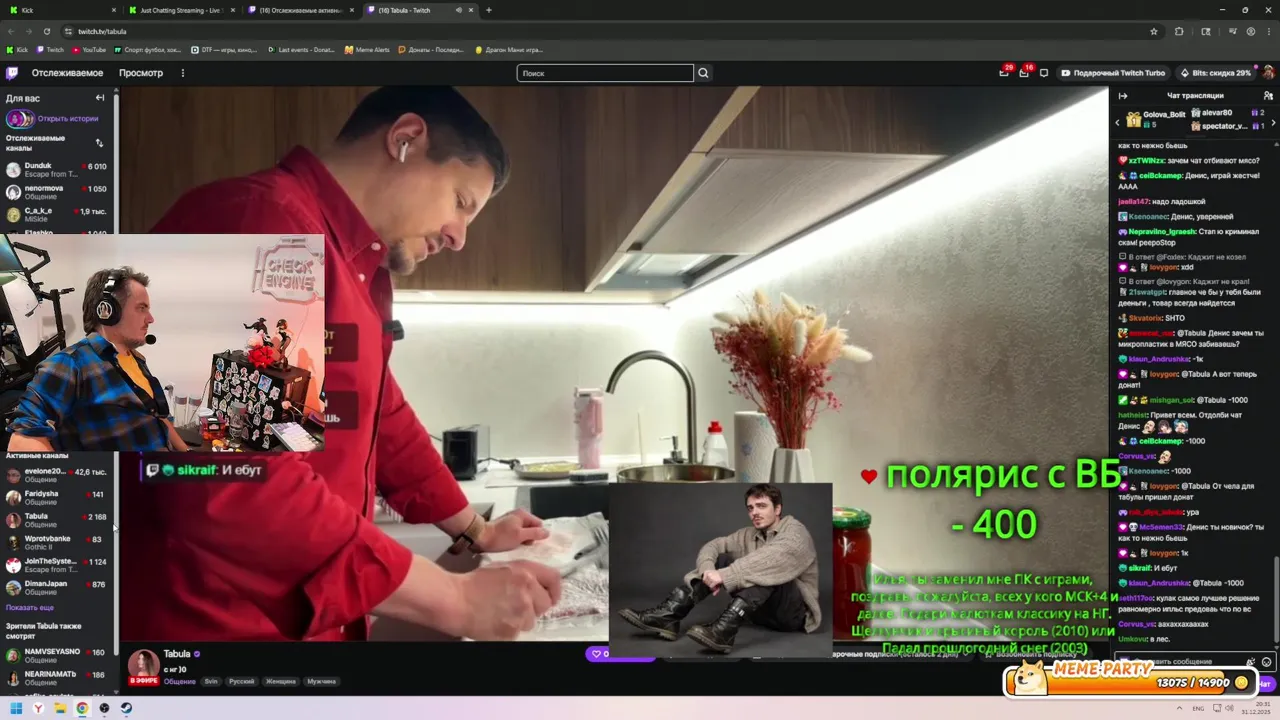Open NAMVSEYASNO channel in the sidebar
The width and height of the screenshot is (1280, 720).
tap(57, 655)
